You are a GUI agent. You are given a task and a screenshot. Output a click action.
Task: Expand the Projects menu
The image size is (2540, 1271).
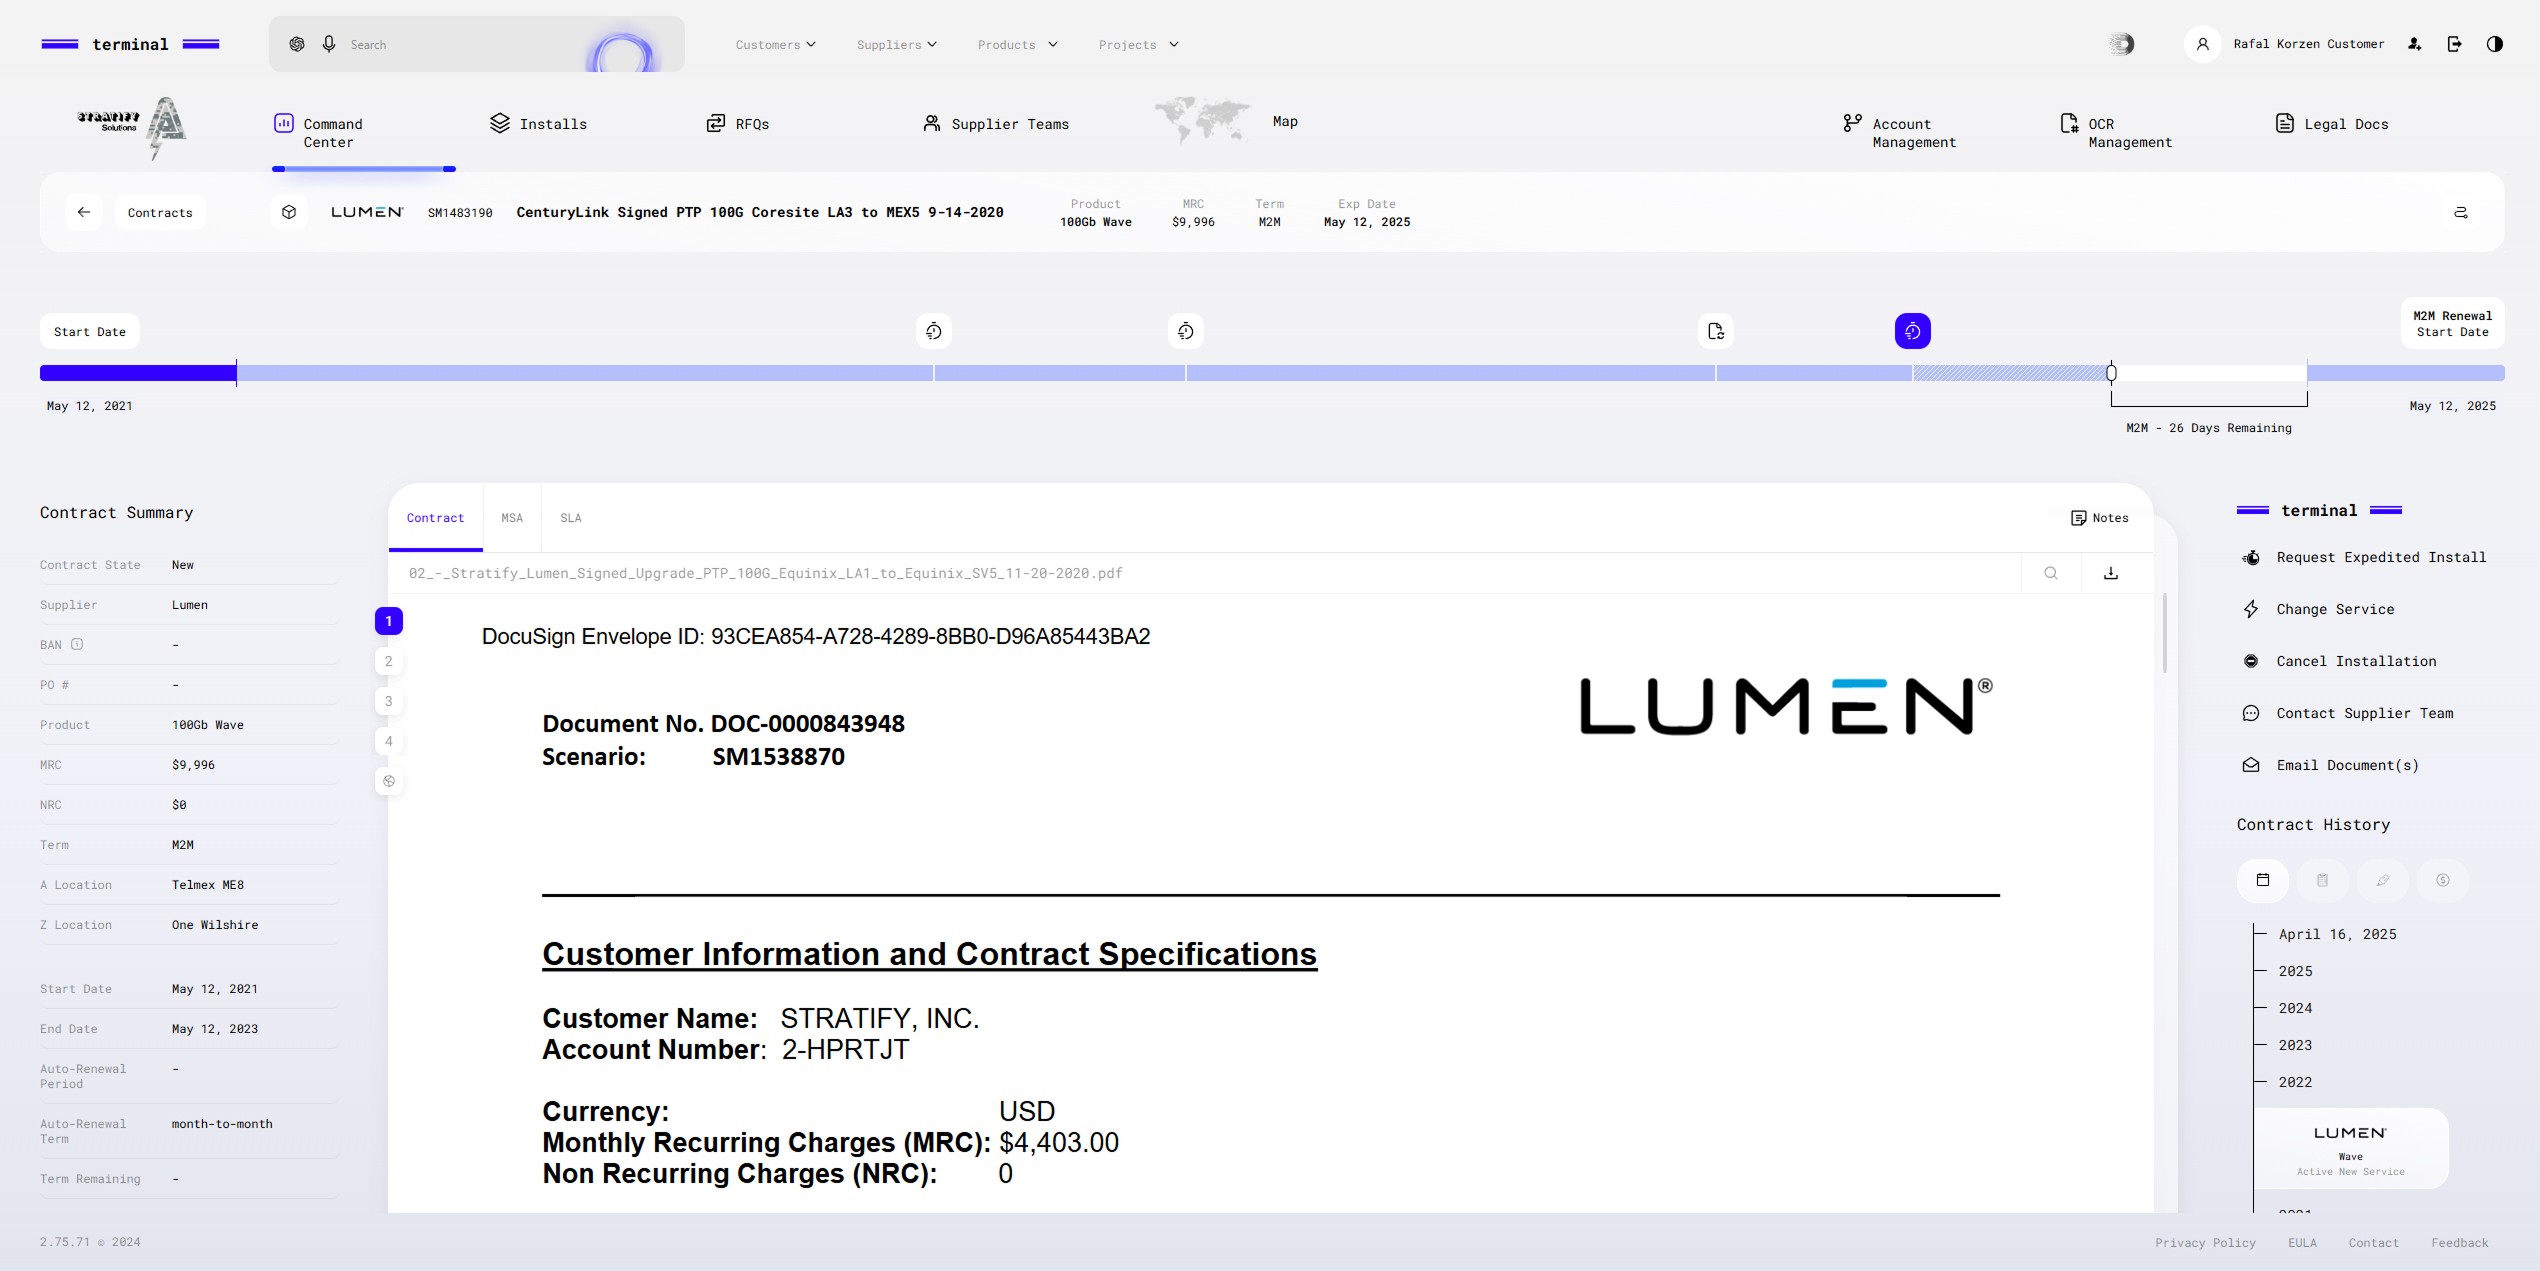pyautogui.click(x=1136, y=44)
